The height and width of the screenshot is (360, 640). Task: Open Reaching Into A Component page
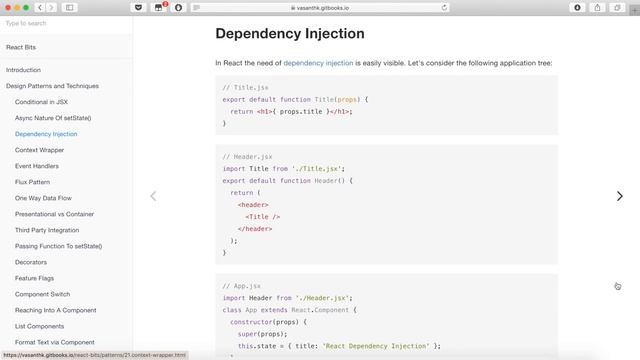56,310
